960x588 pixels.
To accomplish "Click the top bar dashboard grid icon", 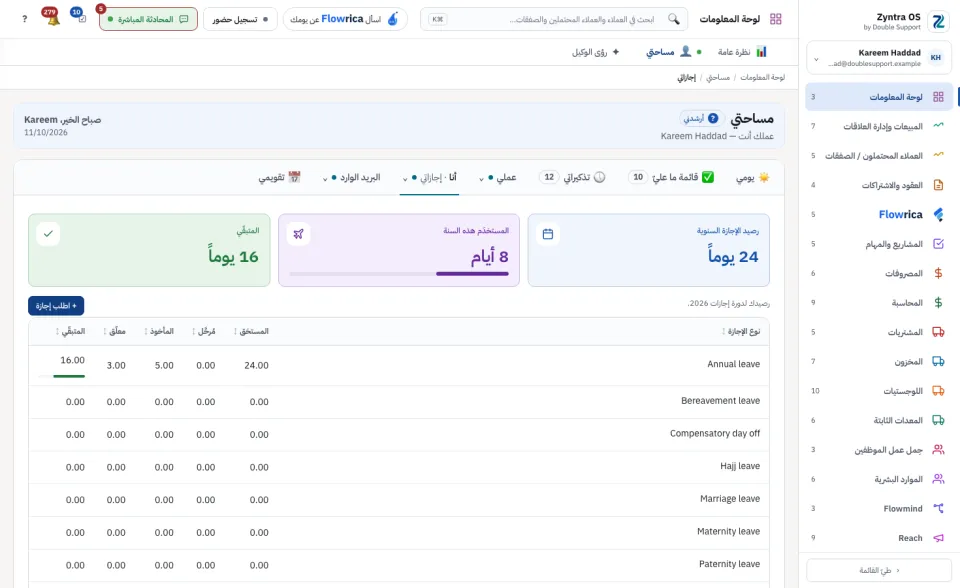I will click(x=776, y=19).
